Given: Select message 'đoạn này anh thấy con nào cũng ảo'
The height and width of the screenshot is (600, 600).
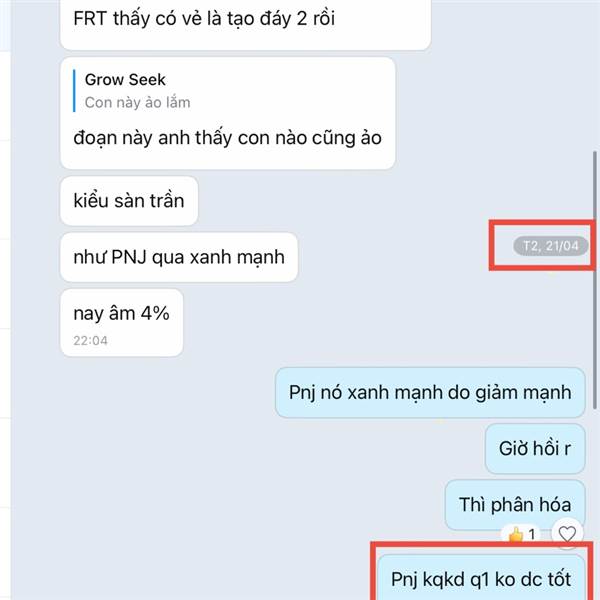Looking at the screenshot, I should [227, 138].
